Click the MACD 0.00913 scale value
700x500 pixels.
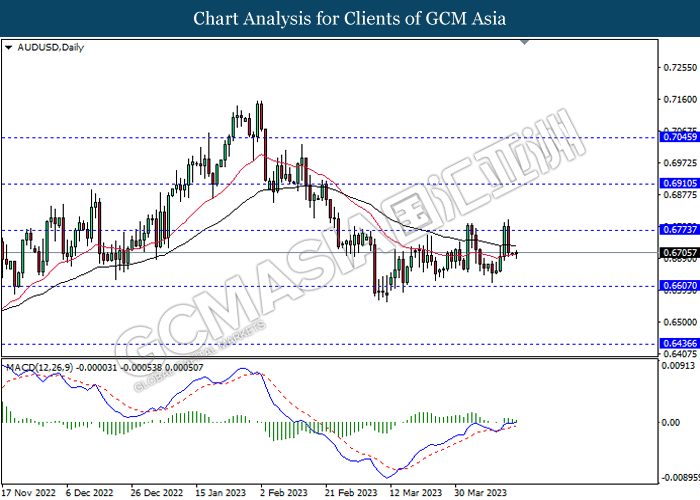(x=679, y=366)
